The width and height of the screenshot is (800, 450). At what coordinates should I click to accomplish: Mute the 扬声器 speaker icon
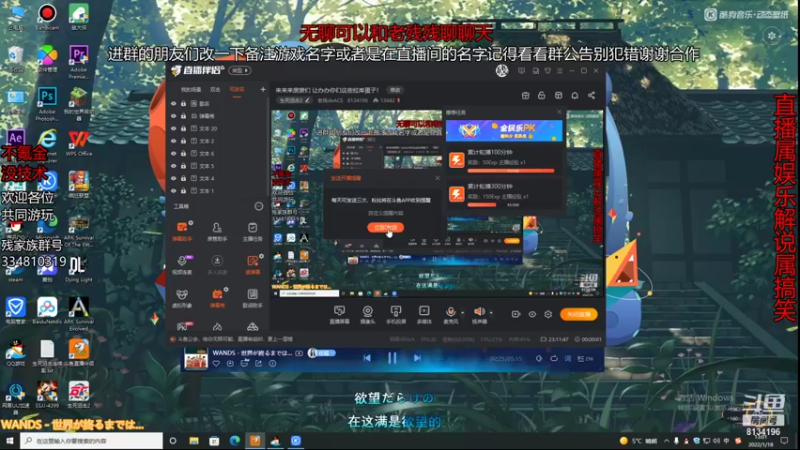pyautogui.click(x=479, y=312)
